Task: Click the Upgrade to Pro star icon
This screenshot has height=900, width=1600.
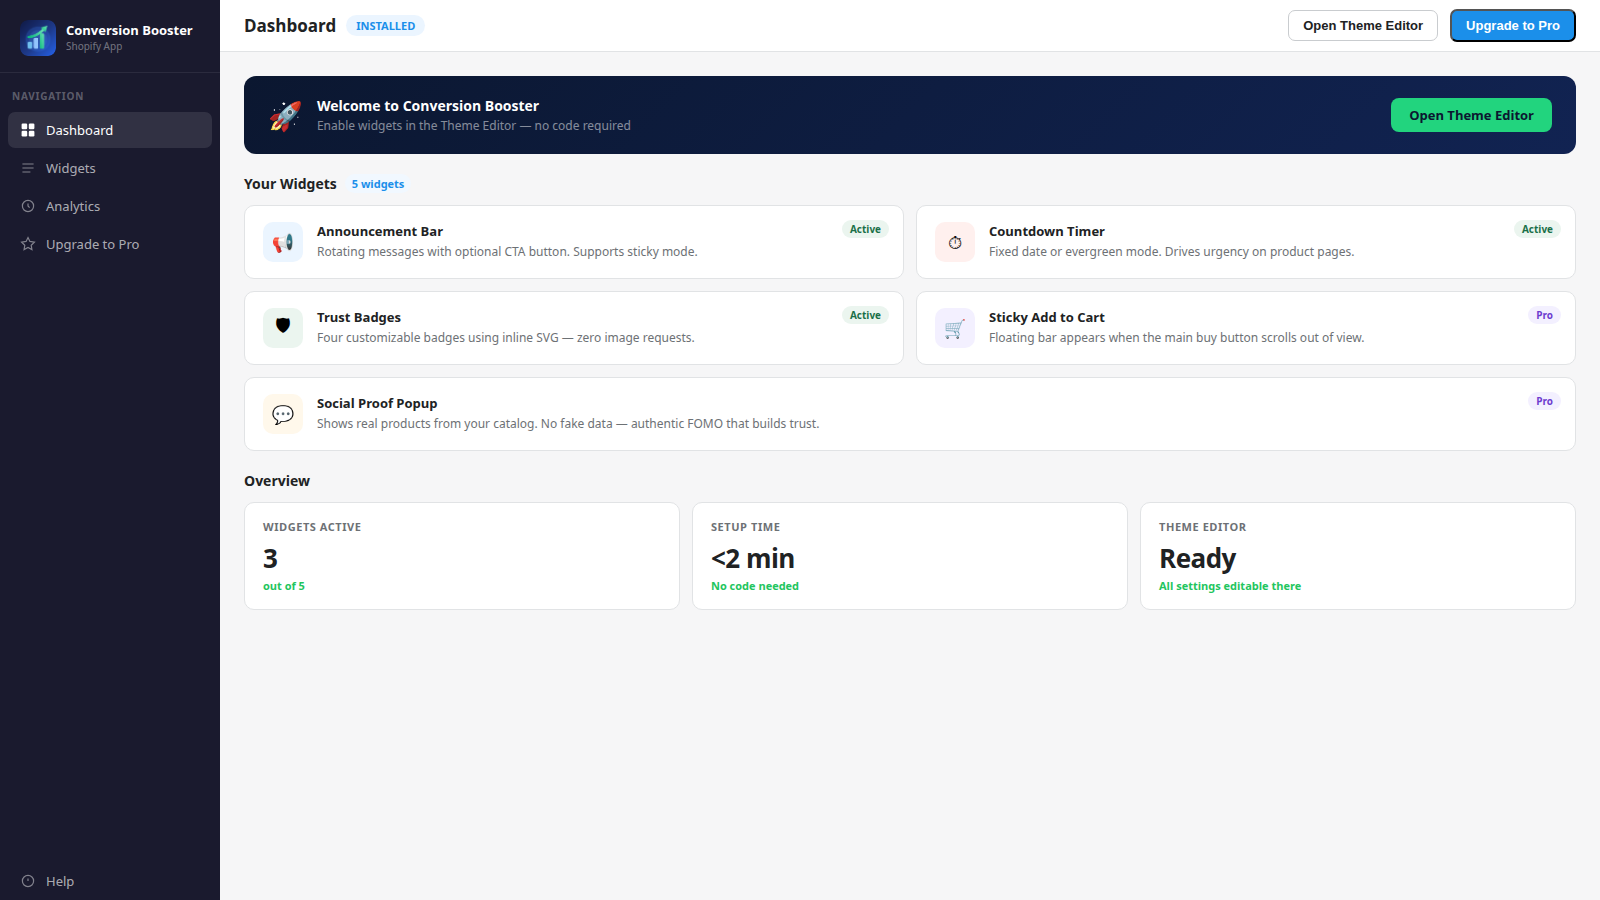Action: (28, 244)
